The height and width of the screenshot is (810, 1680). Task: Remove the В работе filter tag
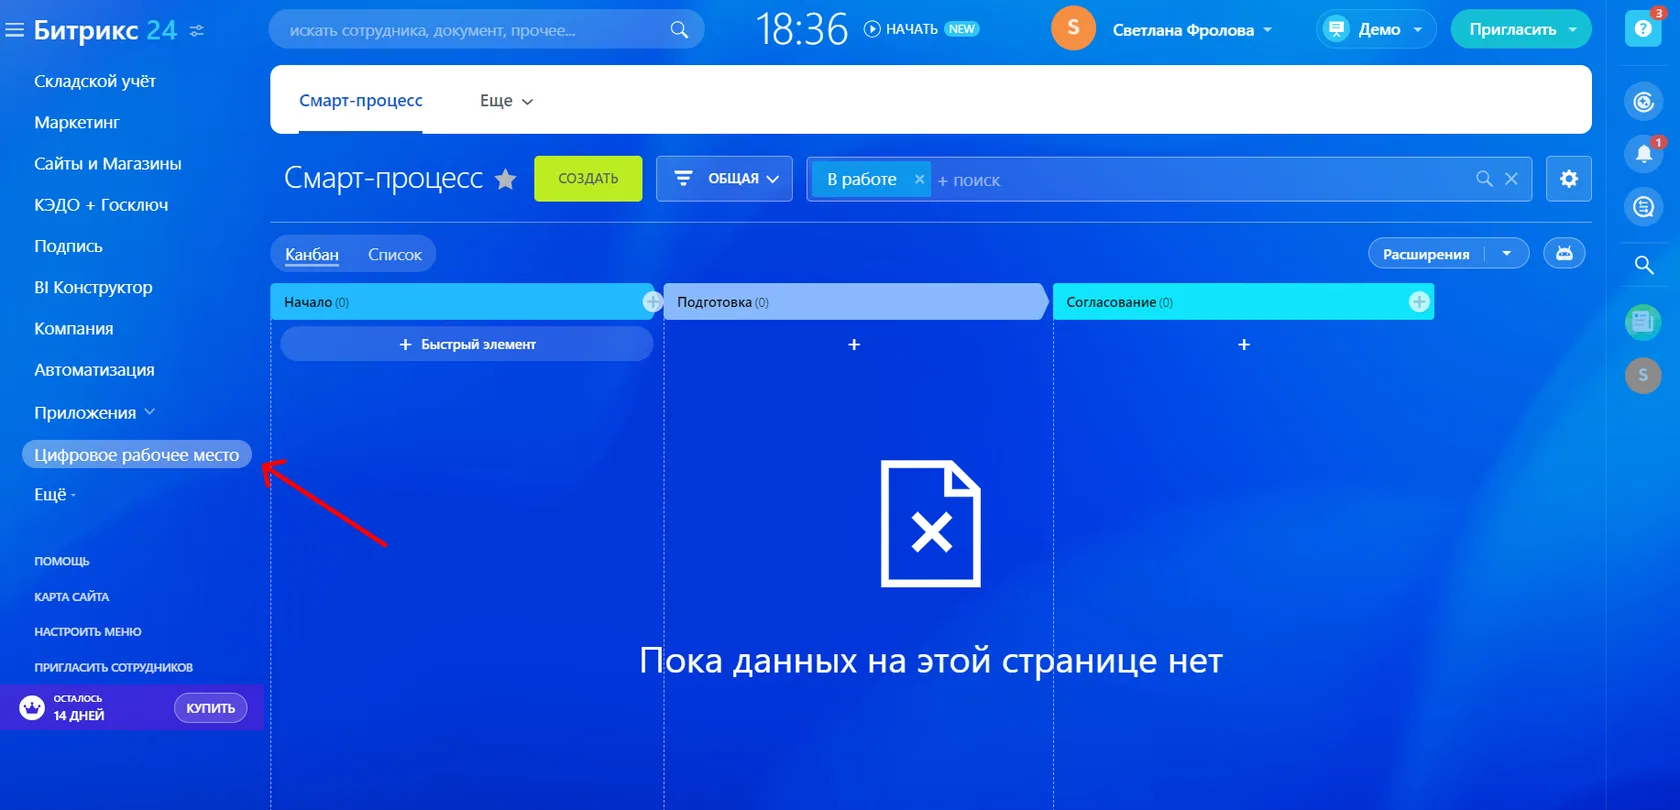tap(919, 179)
